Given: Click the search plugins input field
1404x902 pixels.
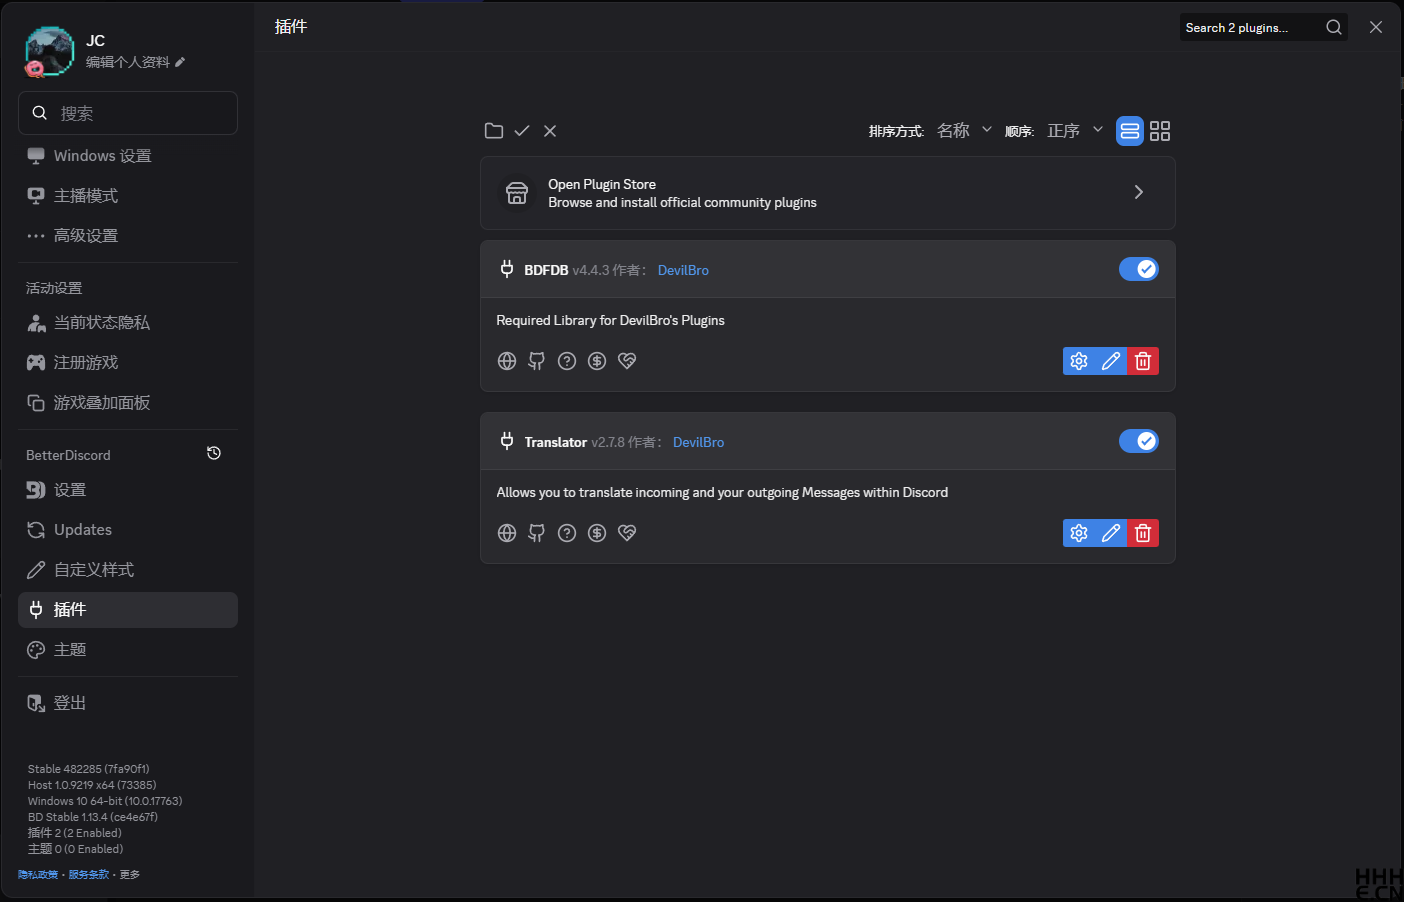Looking at the screenshot, I should (x=1250, y=27).
